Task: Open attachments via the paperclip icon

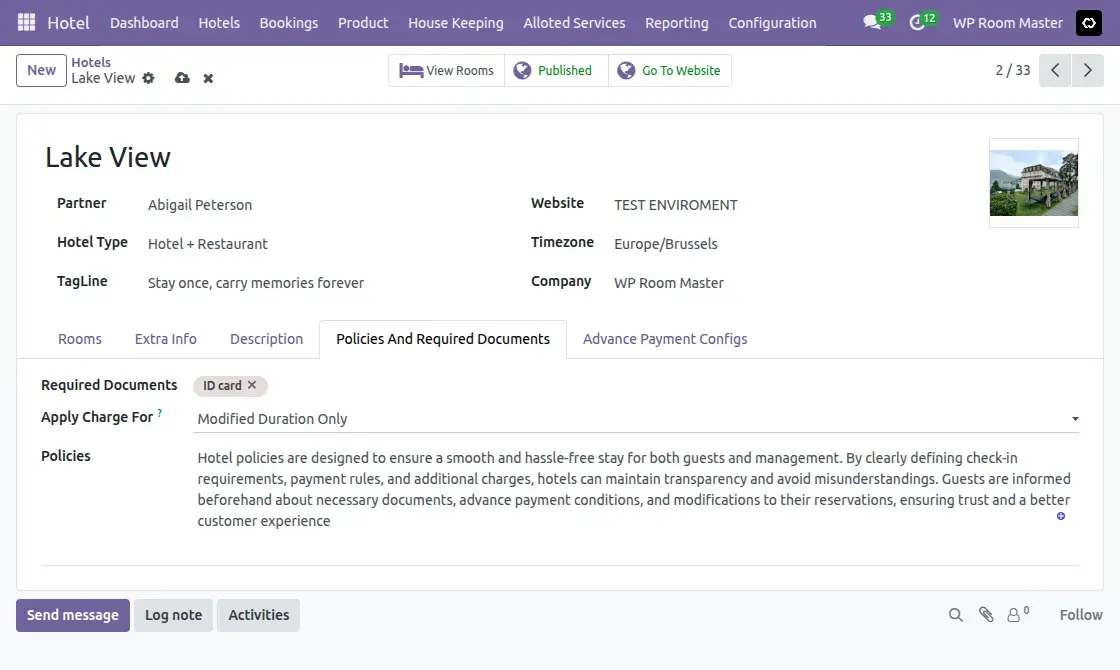Action: click(986, 614)
